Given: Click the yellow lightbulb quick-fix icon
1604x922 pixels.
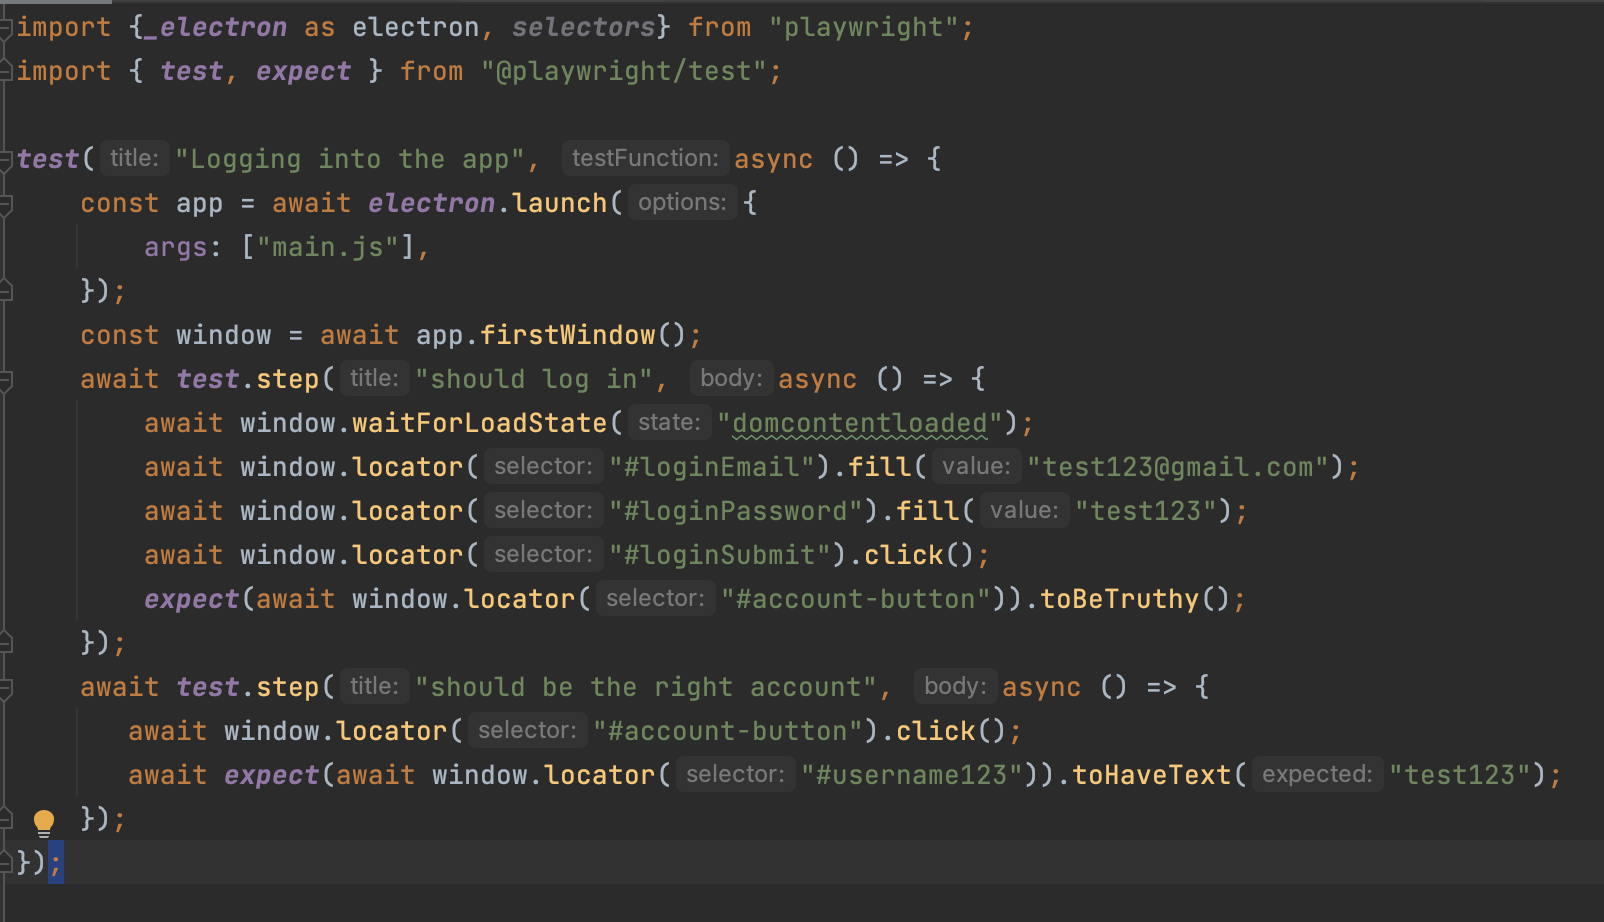Looking at the screenshot, I should click(44, 822).
